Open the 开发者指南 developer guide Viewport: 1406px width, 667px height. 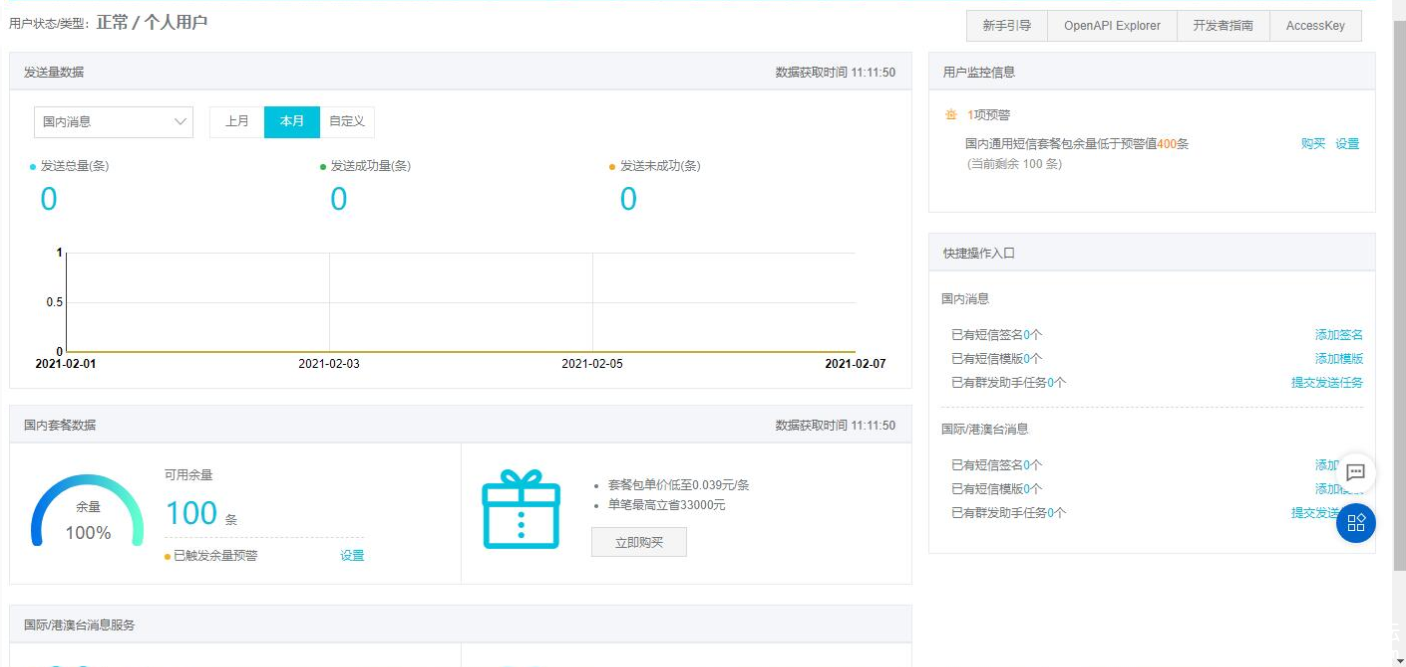coord(1222,26)
